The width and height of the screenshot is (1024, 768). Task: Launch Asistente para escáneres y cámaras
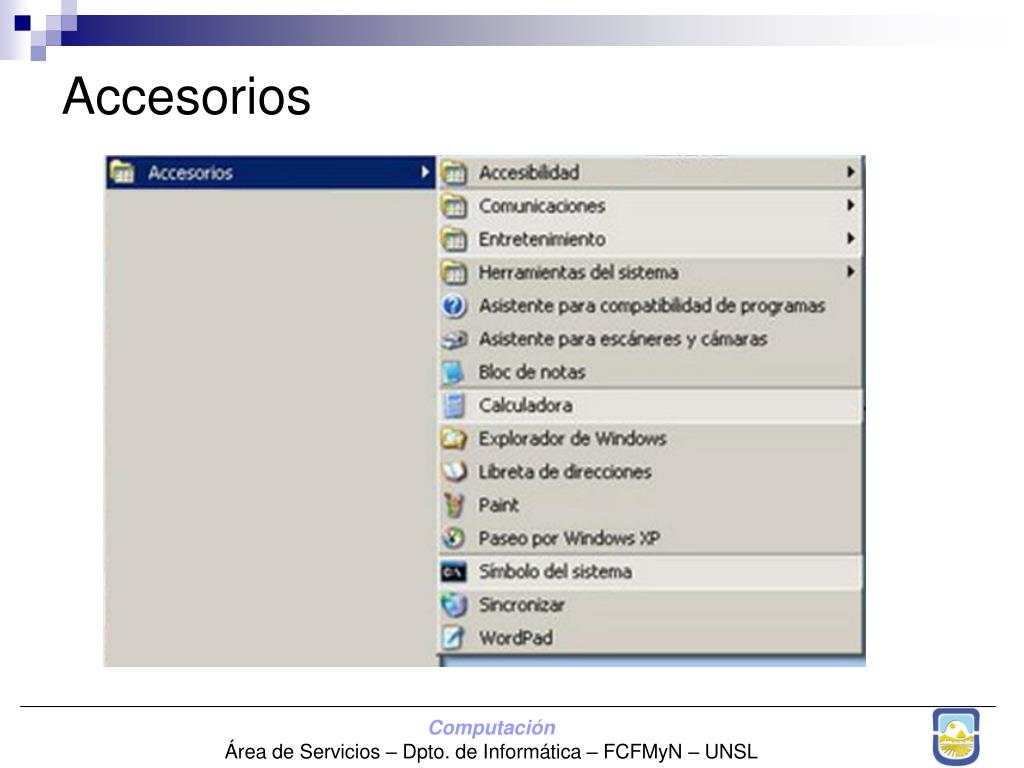pyautogui.click(x=650, y=339)
